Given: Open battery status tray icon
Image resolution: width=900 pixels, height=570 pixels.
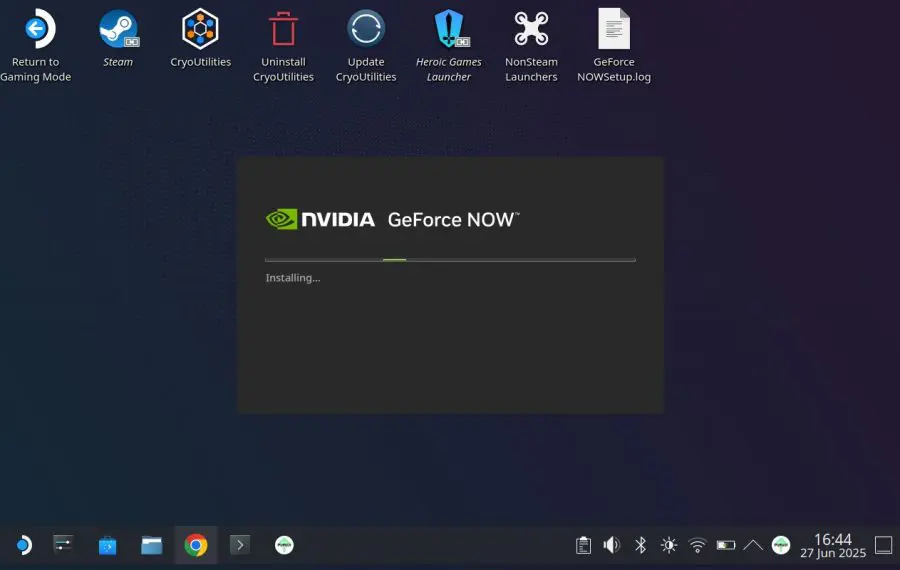Looking at the screenshot, I should 726,545.
